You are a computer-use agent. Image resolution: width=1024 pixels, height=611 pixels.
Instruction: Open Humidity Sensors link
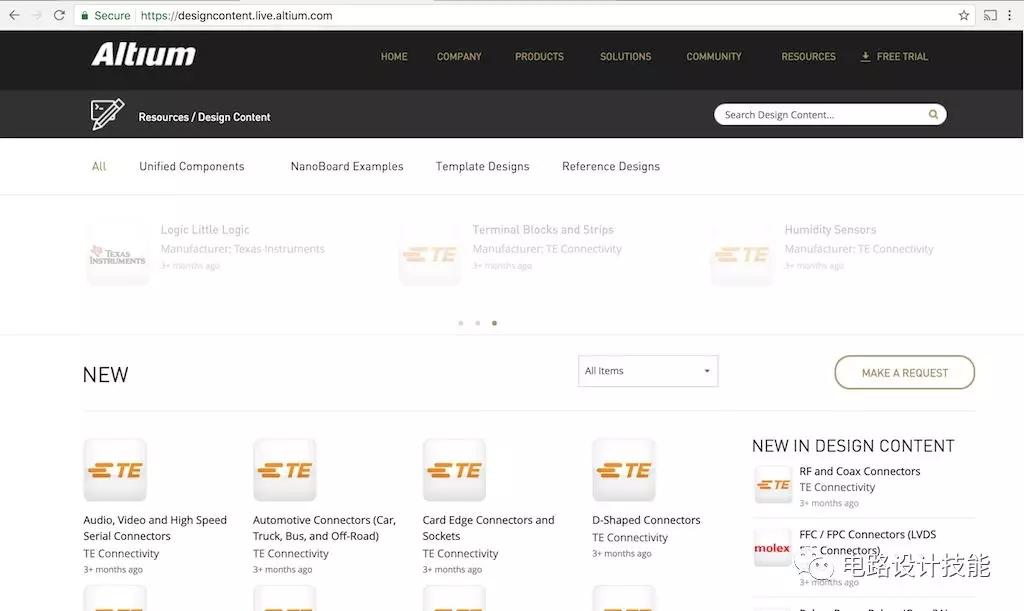[x=830, y=230]
